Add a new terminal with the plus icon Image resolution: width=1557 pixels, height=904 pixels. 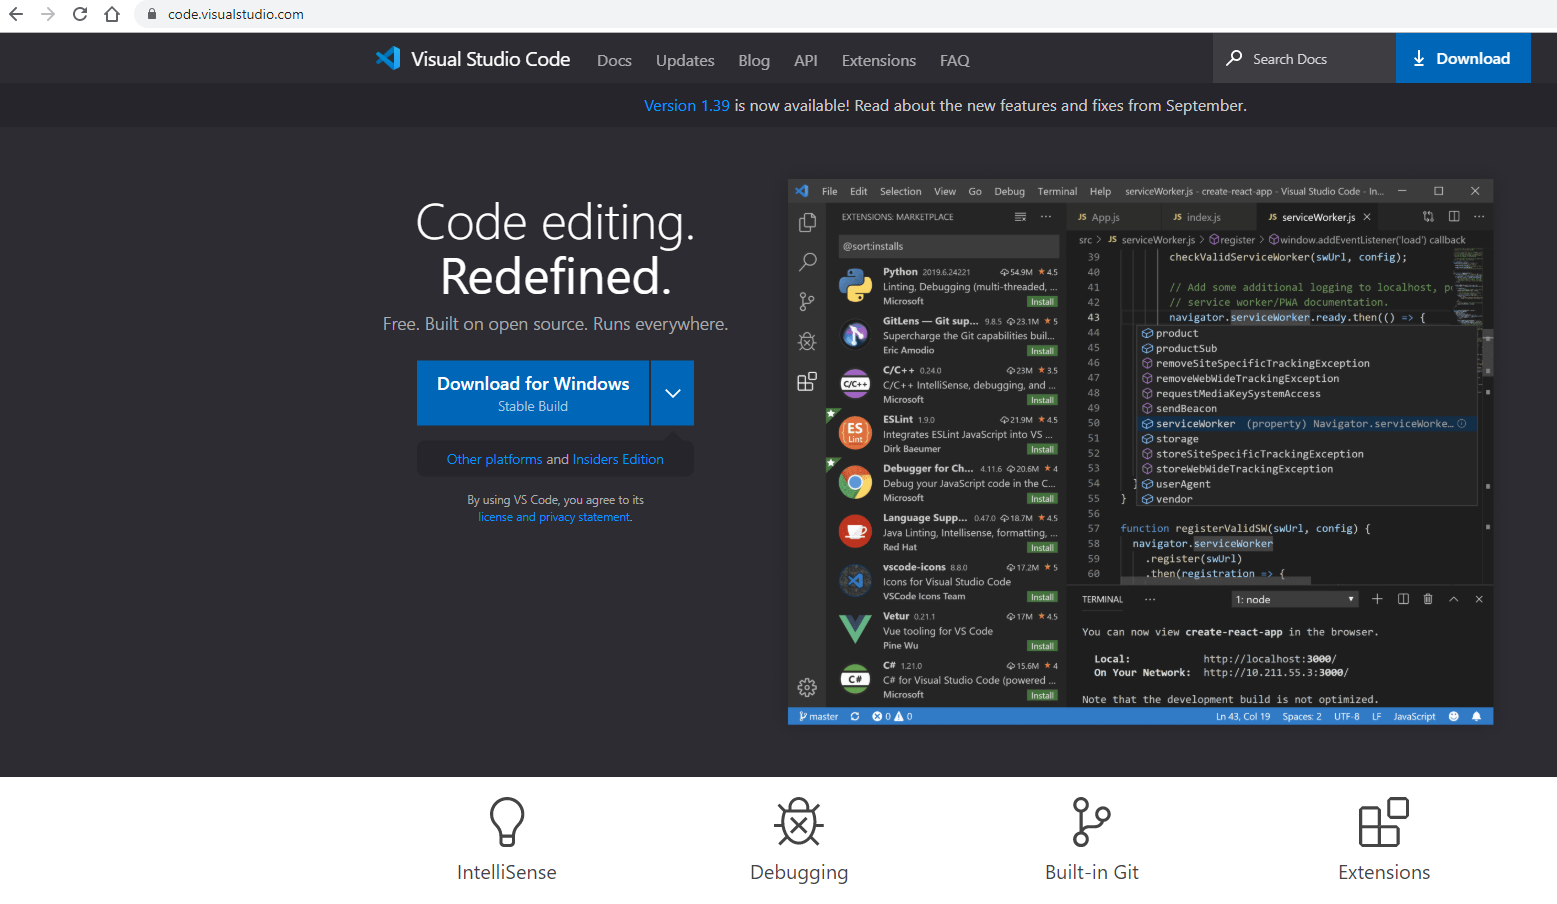pyautogui.click(x=1377, y=599)
